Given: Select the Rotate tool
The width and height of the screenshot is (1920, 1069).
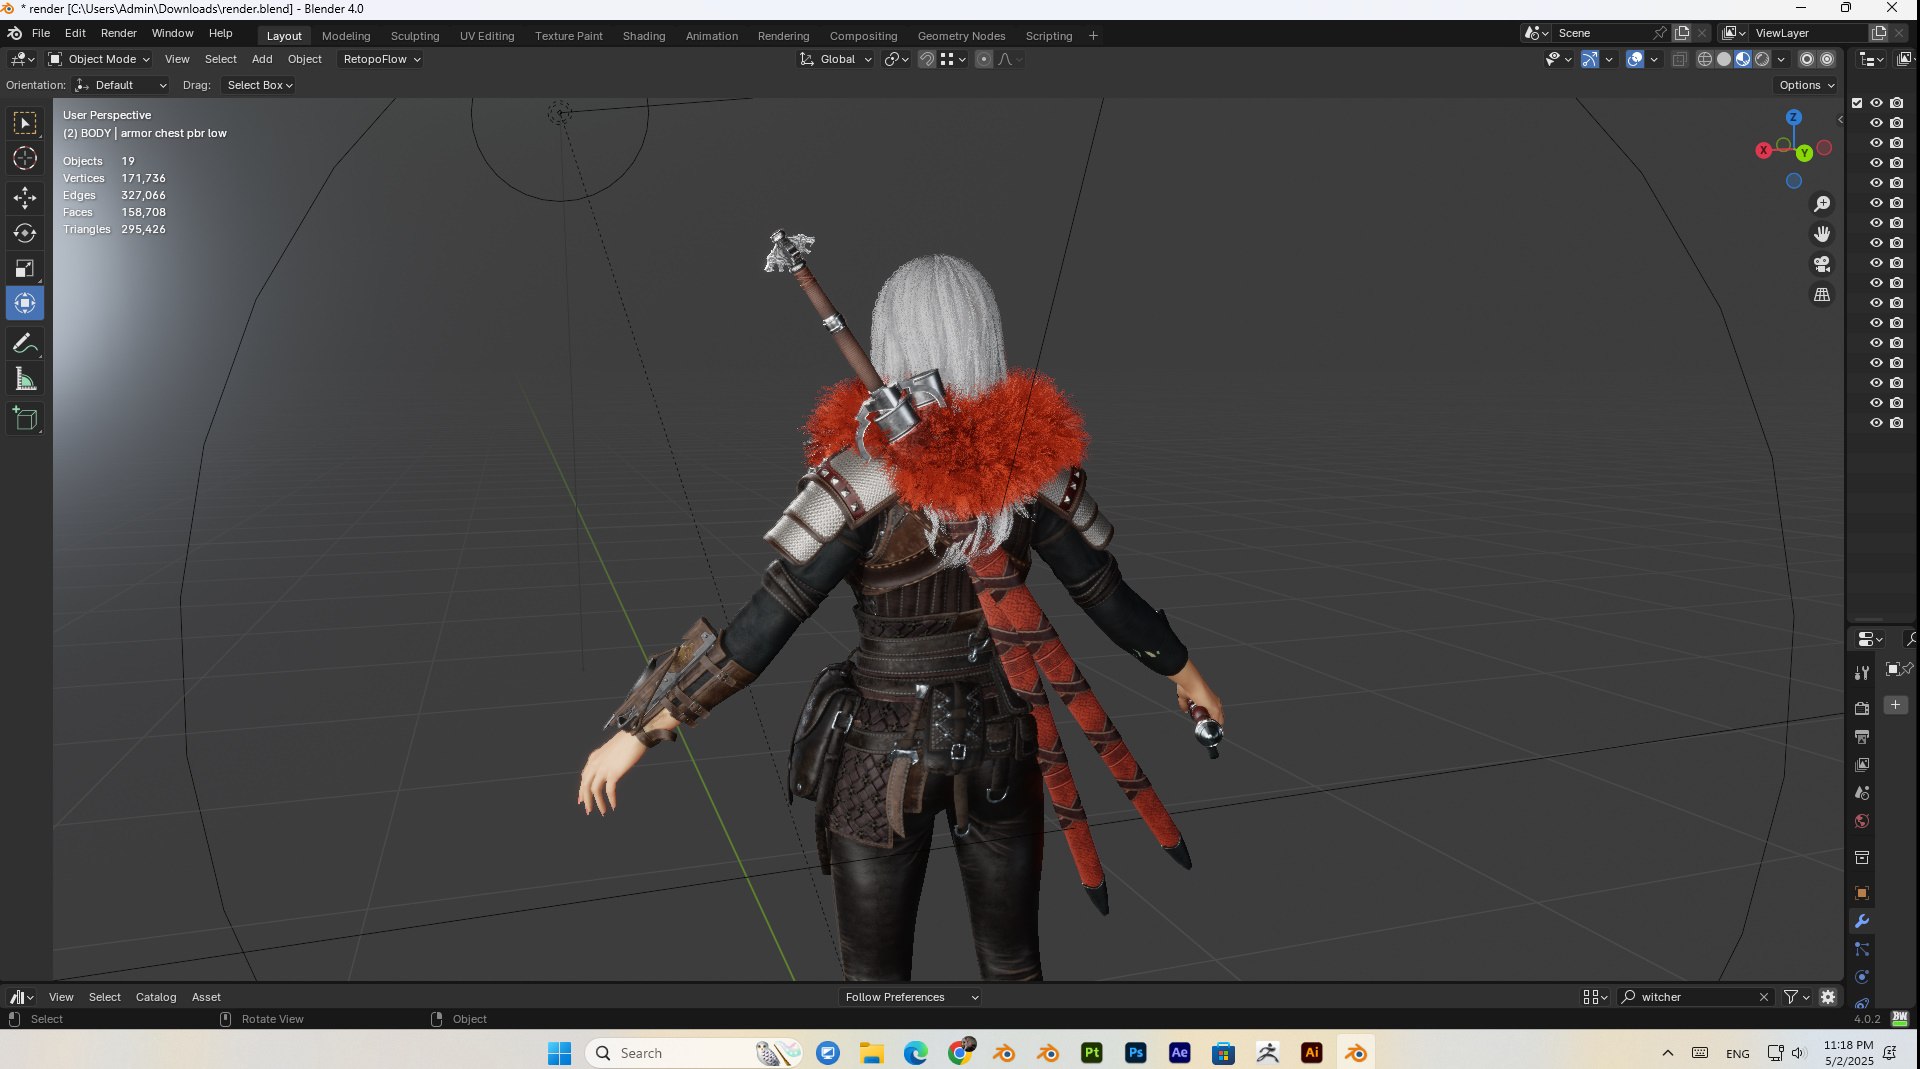Looking at the screenshot, I should (x=25, y=233).
